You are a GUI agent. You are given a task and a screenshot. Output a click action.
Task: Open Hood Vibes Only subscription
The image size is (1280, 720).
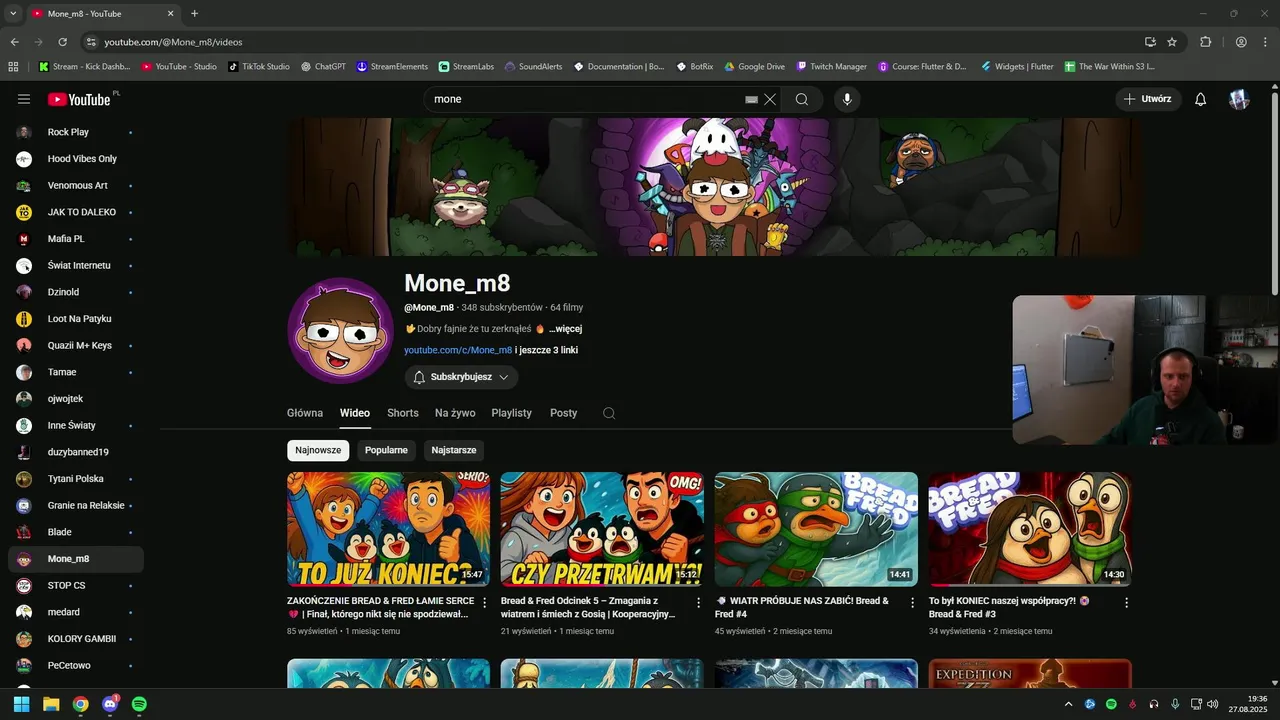(75, 159)
